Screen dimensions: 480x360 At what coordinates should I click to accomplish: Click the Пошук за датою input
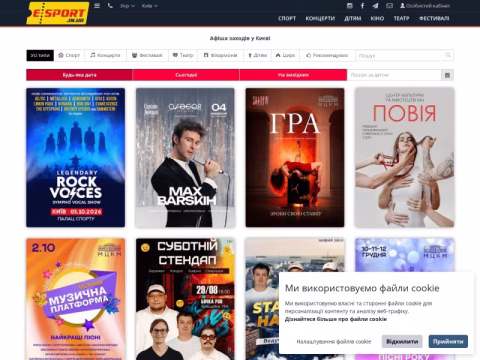[x=394, y=75]
